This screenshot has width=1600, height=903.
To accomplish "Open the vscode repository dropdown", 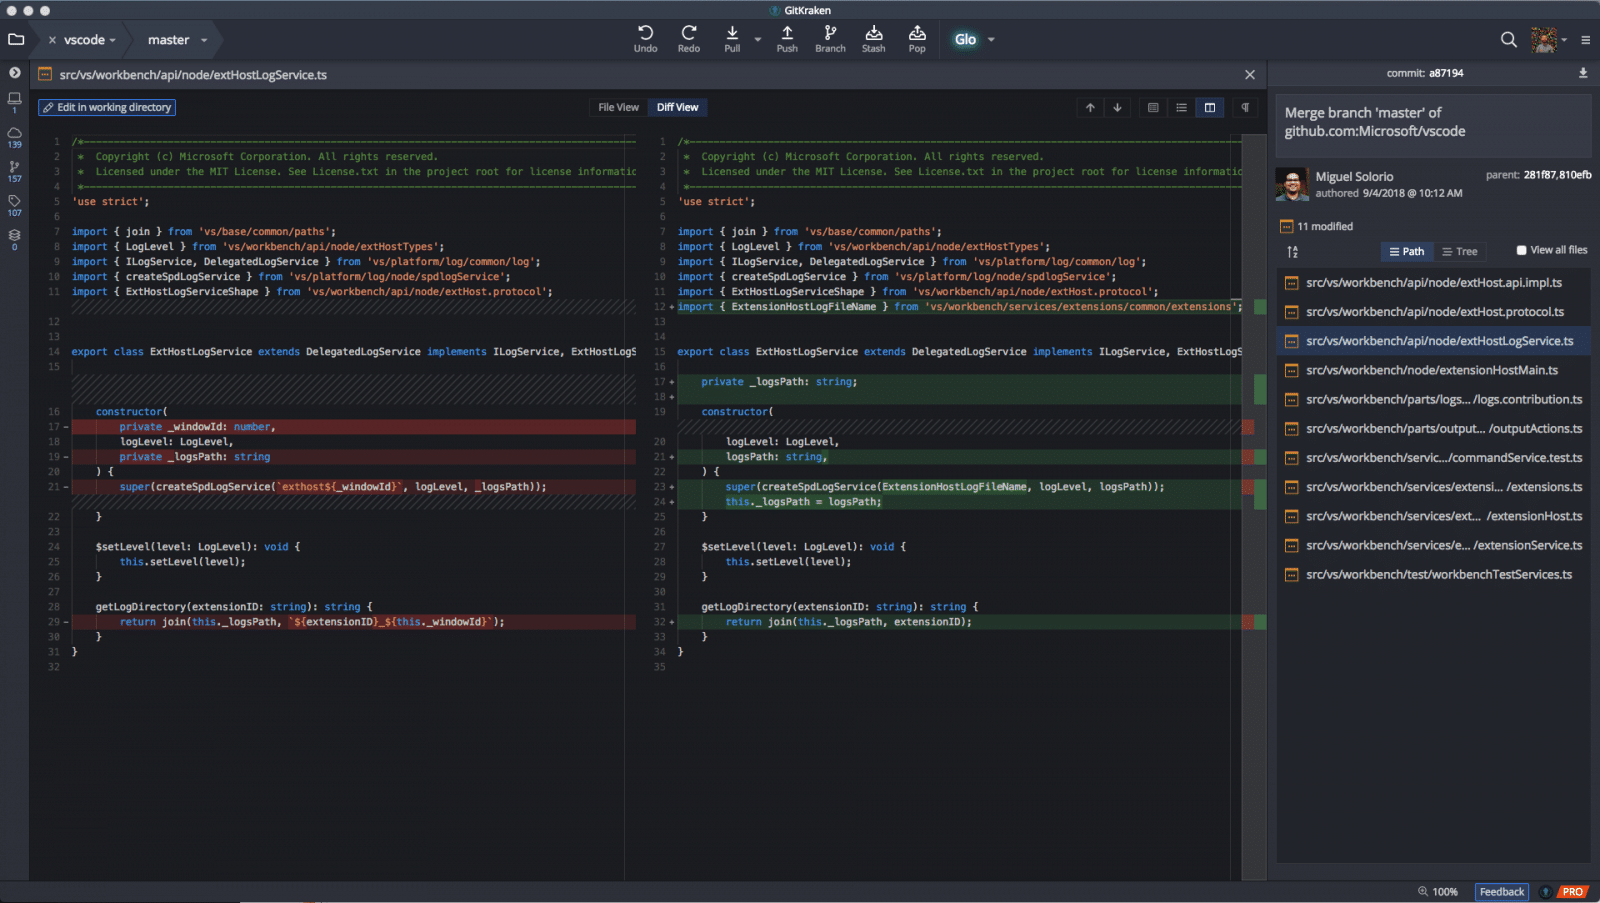I will tap(90, 40).
